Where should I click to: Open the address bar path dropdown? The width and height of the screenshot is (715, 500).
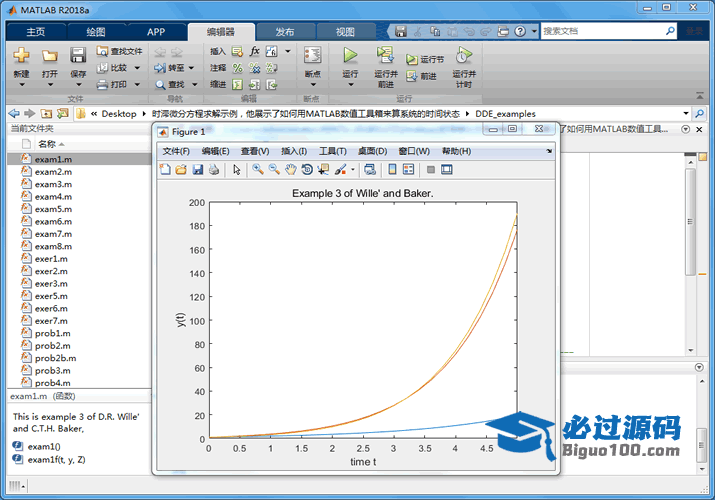coord(686,113)
